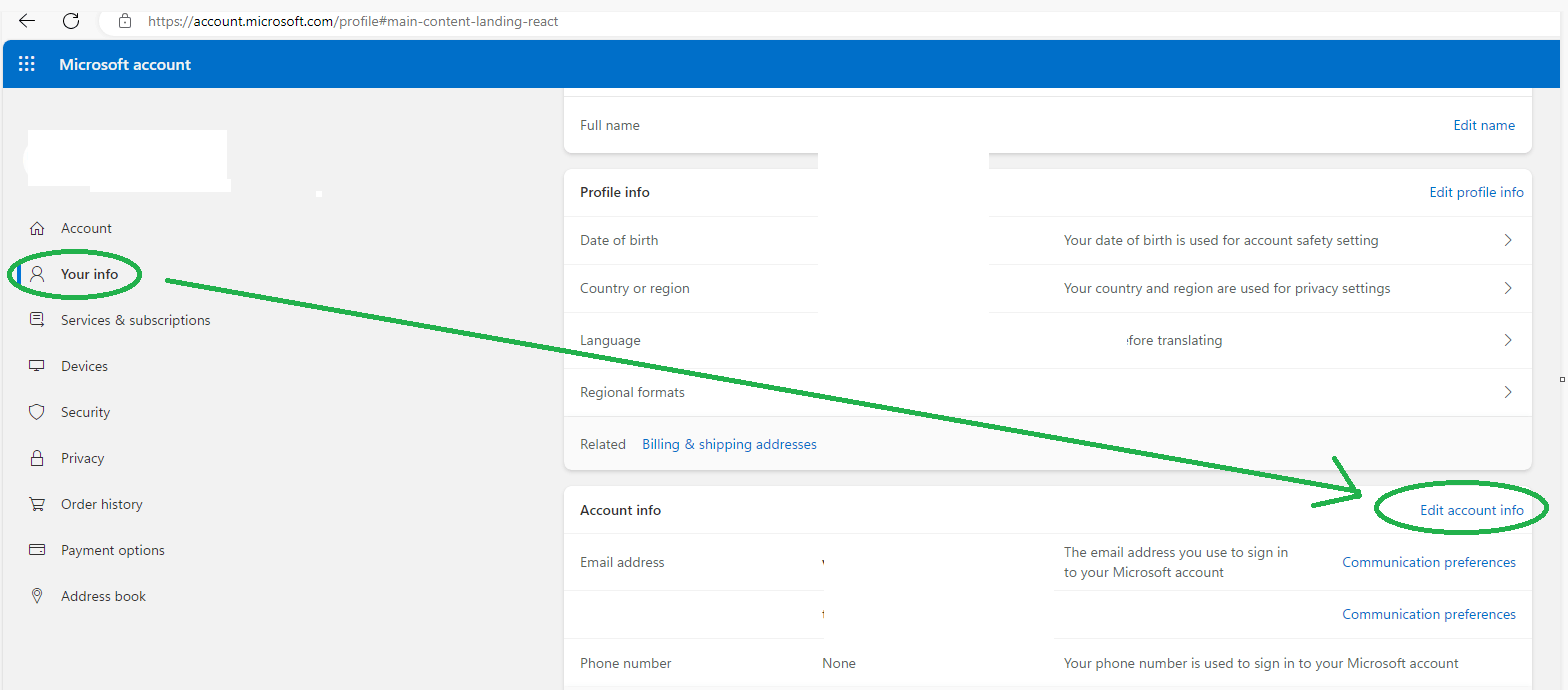Click Edit profile info link

pos(1476,192)
